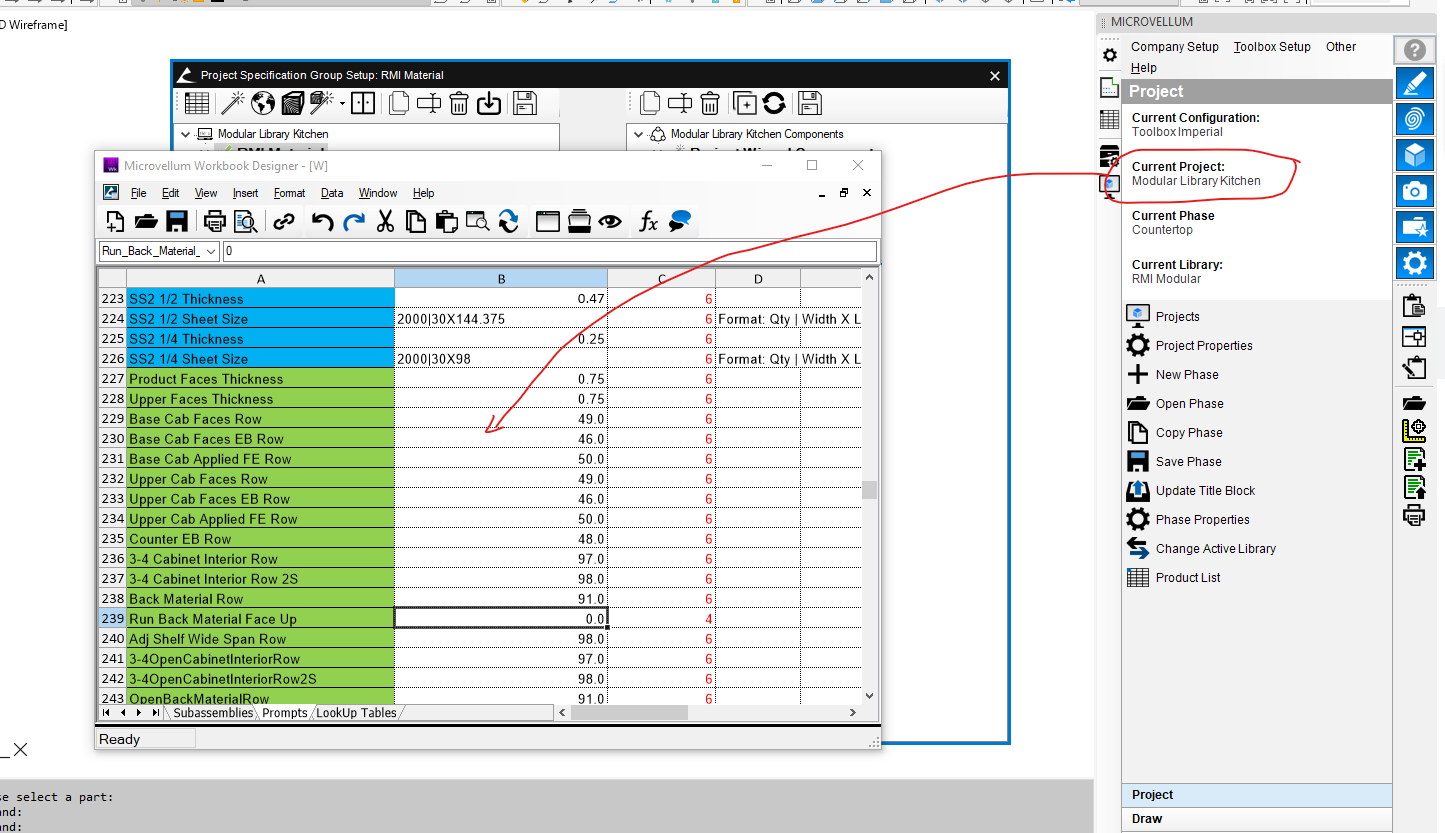
Task: Select row header 230
Action: 112,439
